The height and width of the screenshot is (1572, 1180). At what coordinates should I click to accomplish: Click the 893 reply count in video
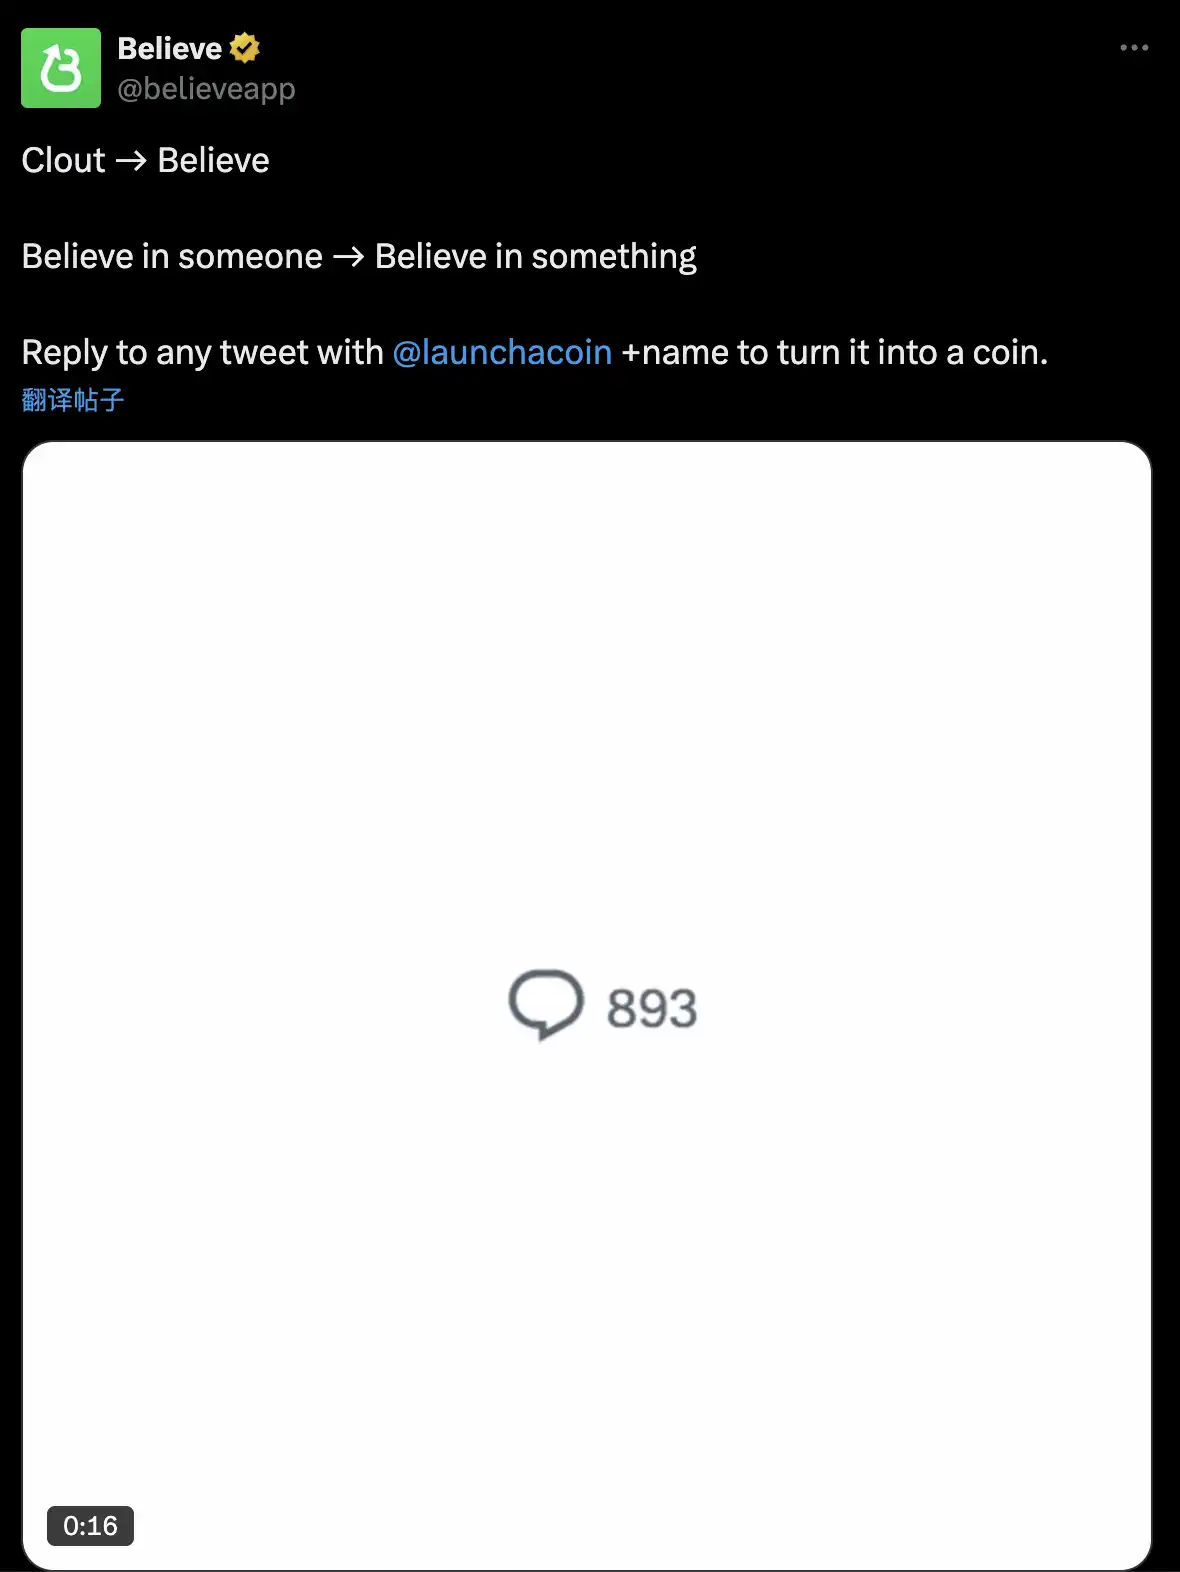pos(651,1008)
